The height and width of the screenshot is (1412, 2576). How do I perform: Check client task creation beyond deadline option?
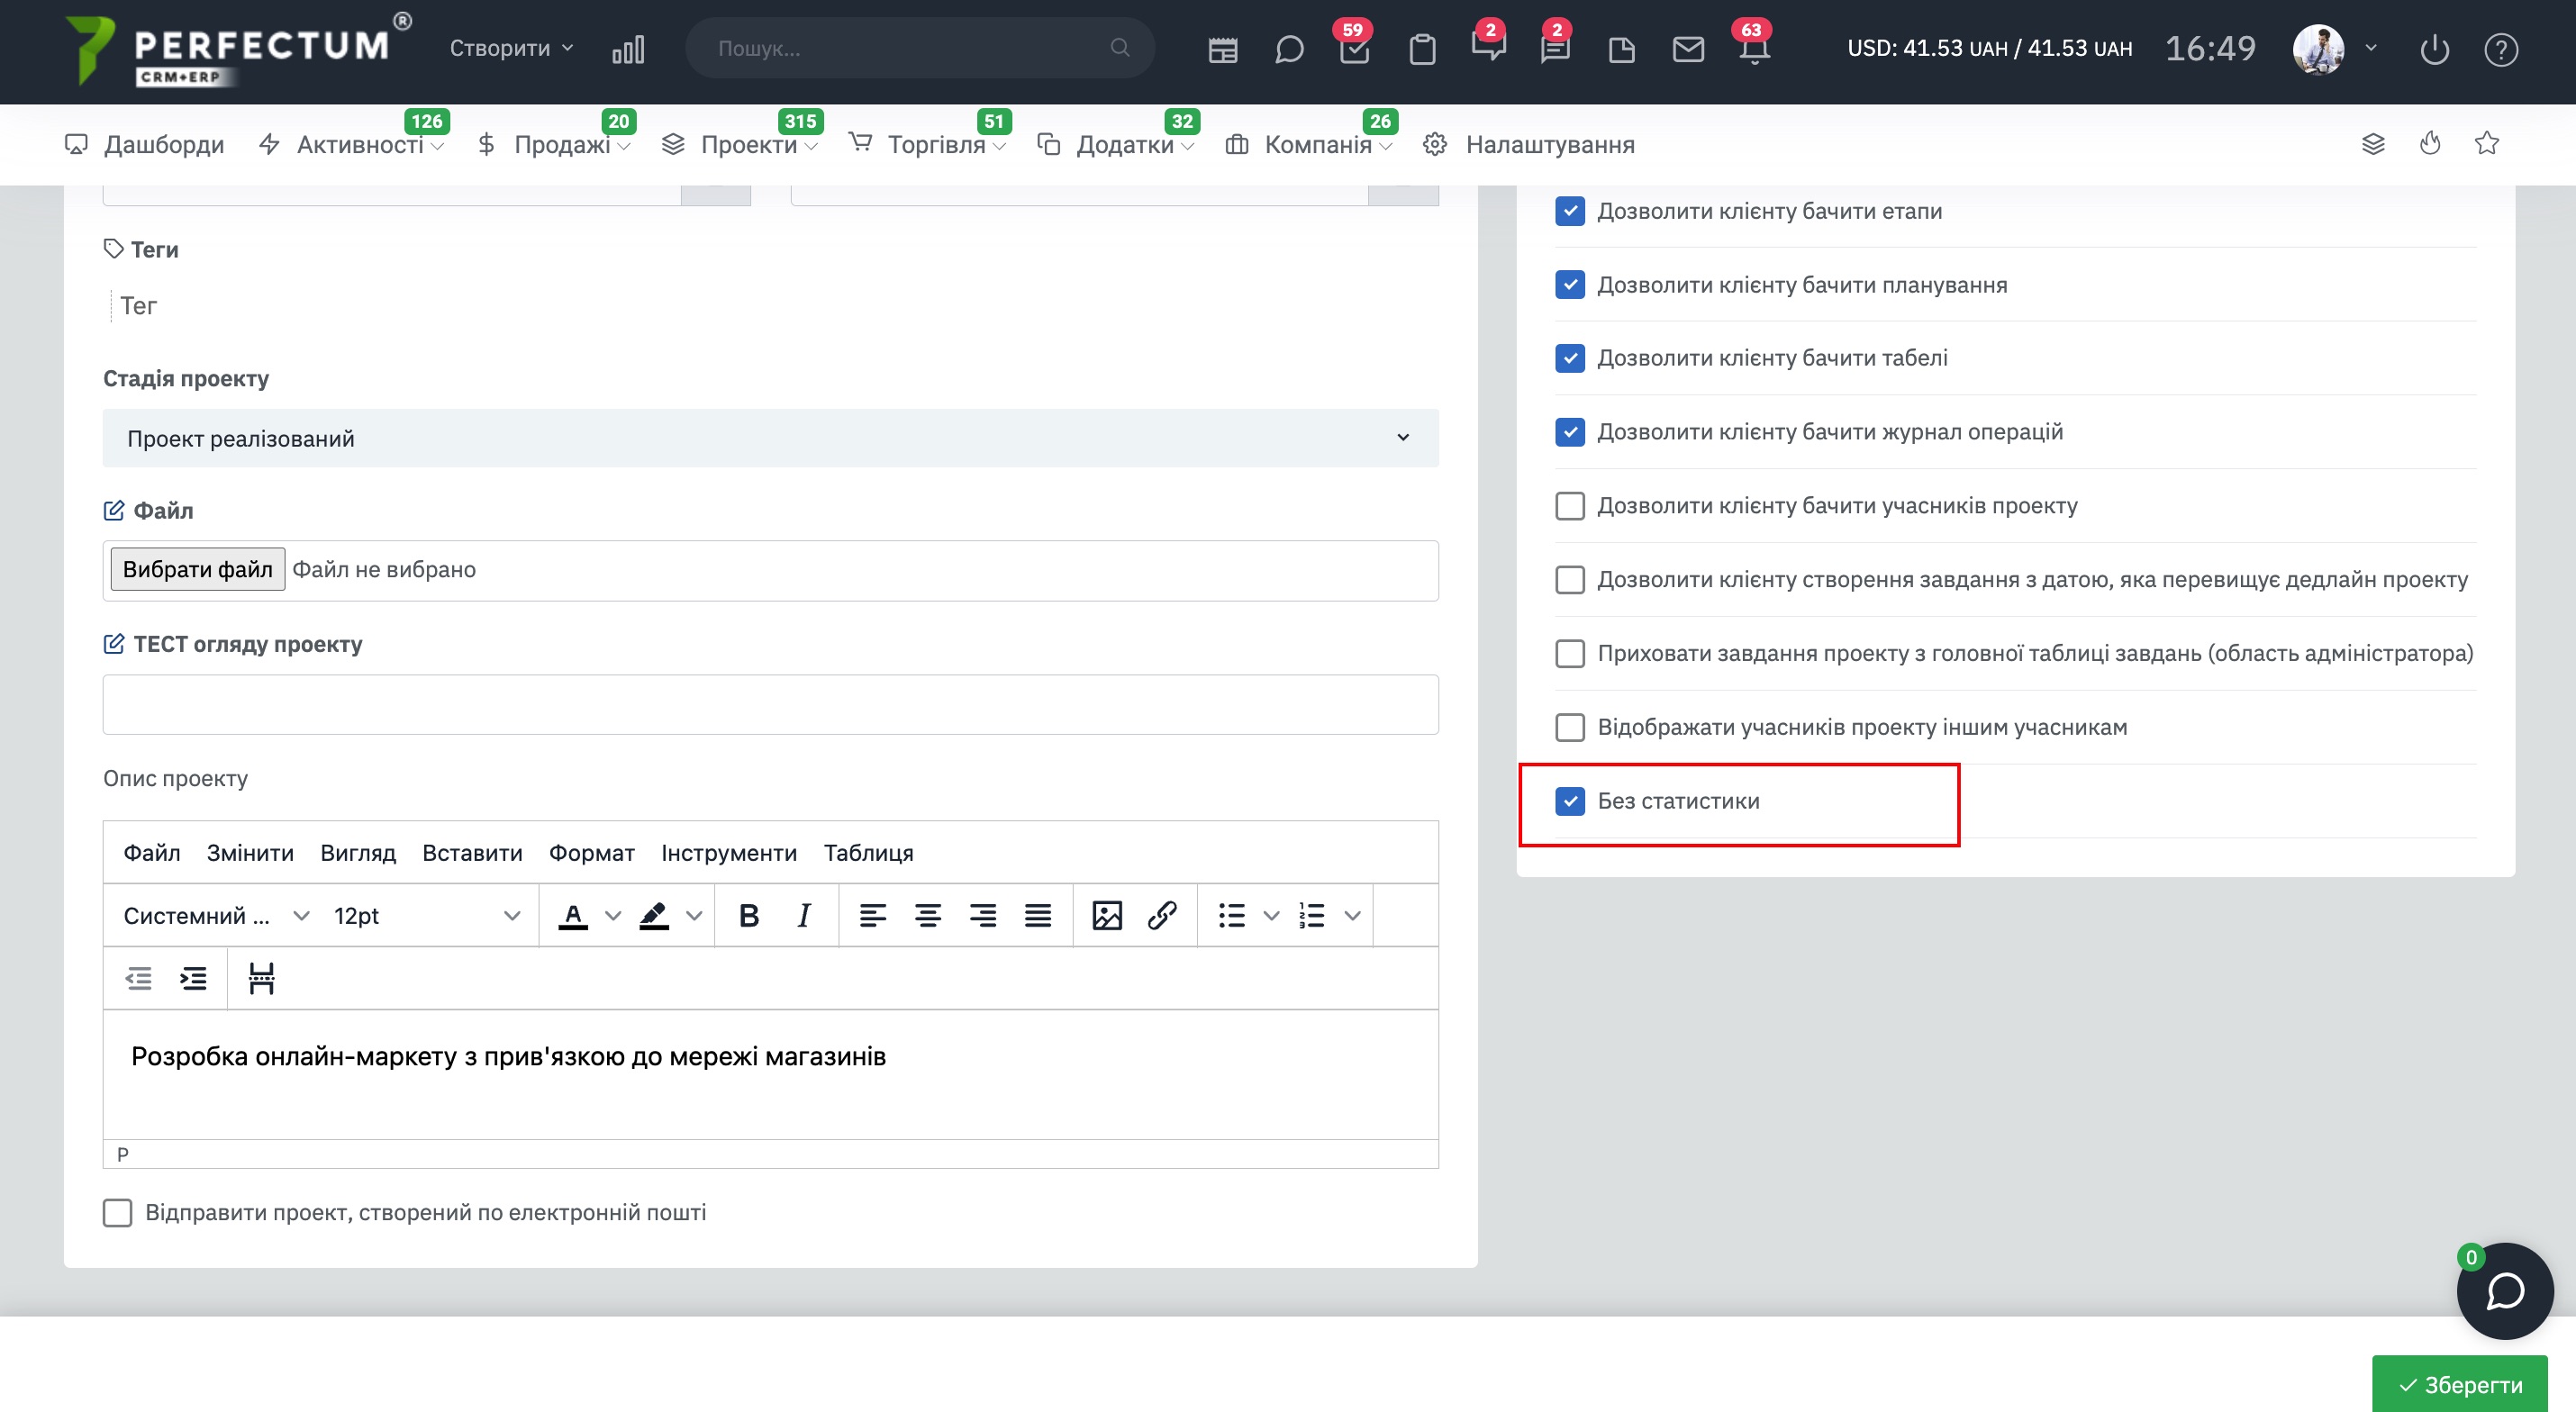[x=1570, y=580]
